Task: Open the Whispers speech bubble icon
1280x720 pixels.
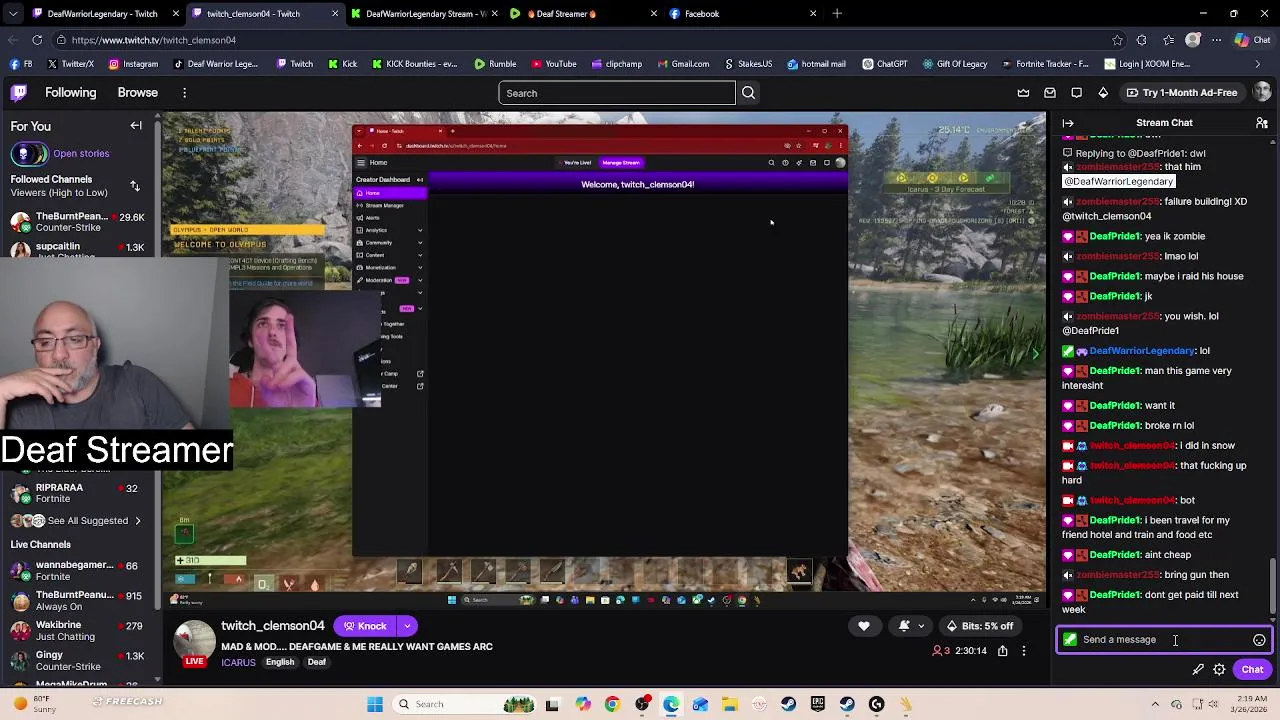Action: click(x=1076, y=93)
